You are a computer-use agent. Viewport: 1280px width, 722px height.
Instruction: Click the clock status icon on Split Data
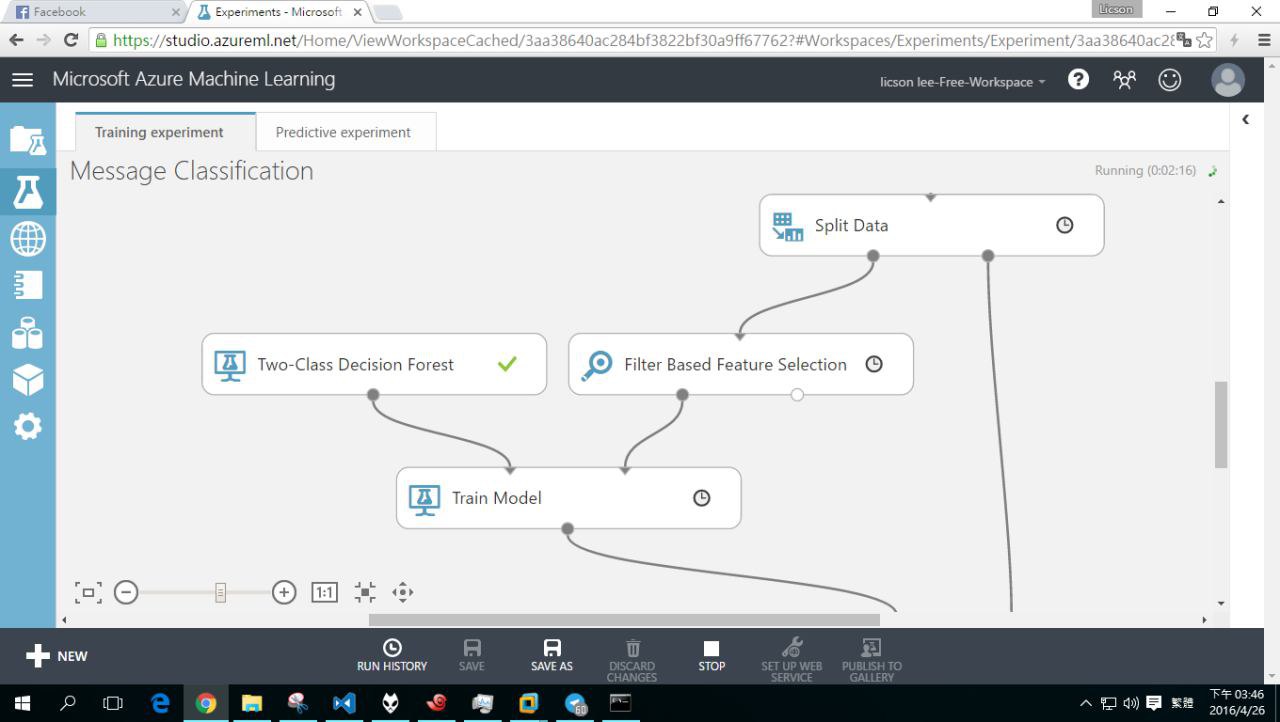[1065, 225]
